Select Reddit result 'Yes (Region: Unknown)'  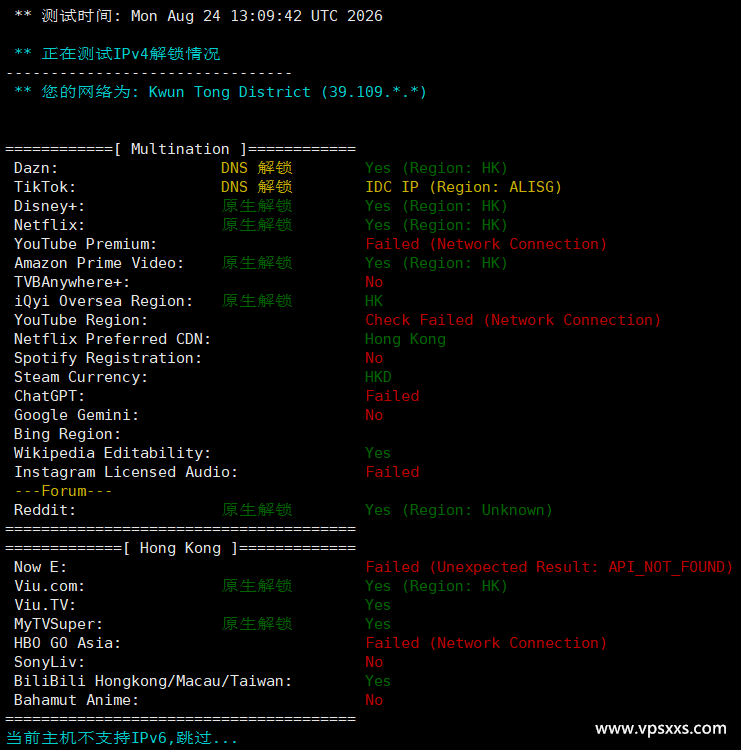click(x=459, y=510)
